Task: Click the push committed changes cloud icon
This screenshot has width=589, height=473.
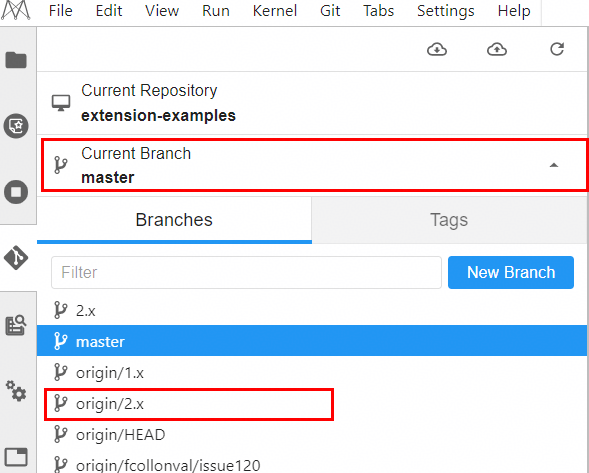Action: 497,49
